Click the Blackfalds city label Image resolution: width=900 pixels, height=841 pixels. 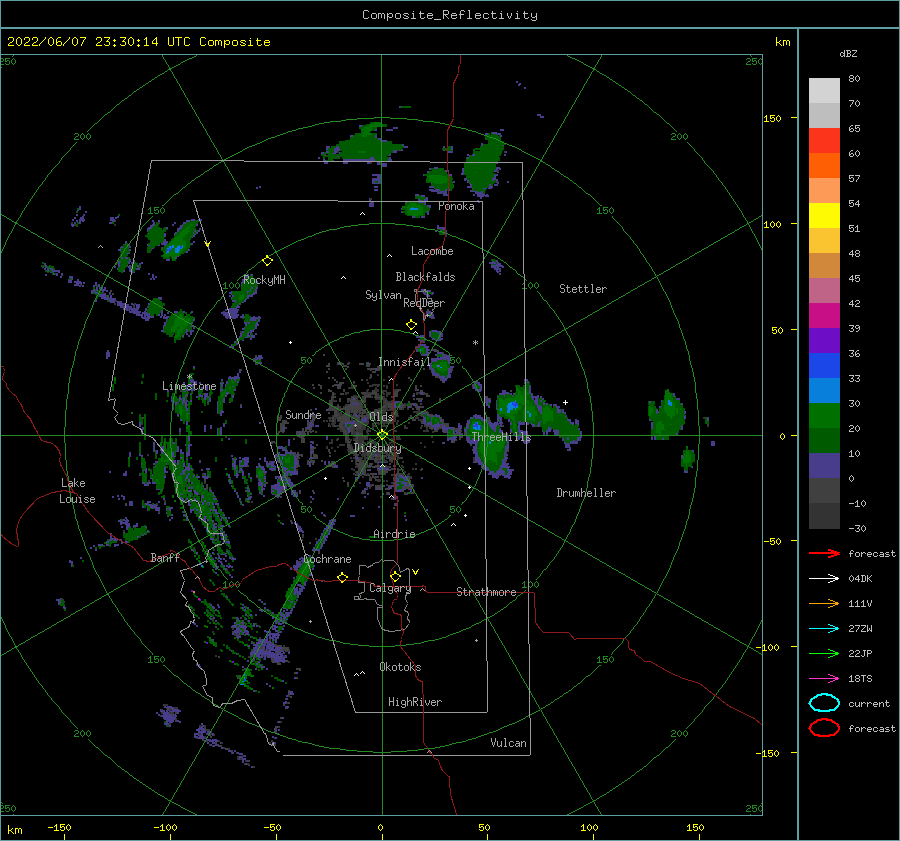425,277
